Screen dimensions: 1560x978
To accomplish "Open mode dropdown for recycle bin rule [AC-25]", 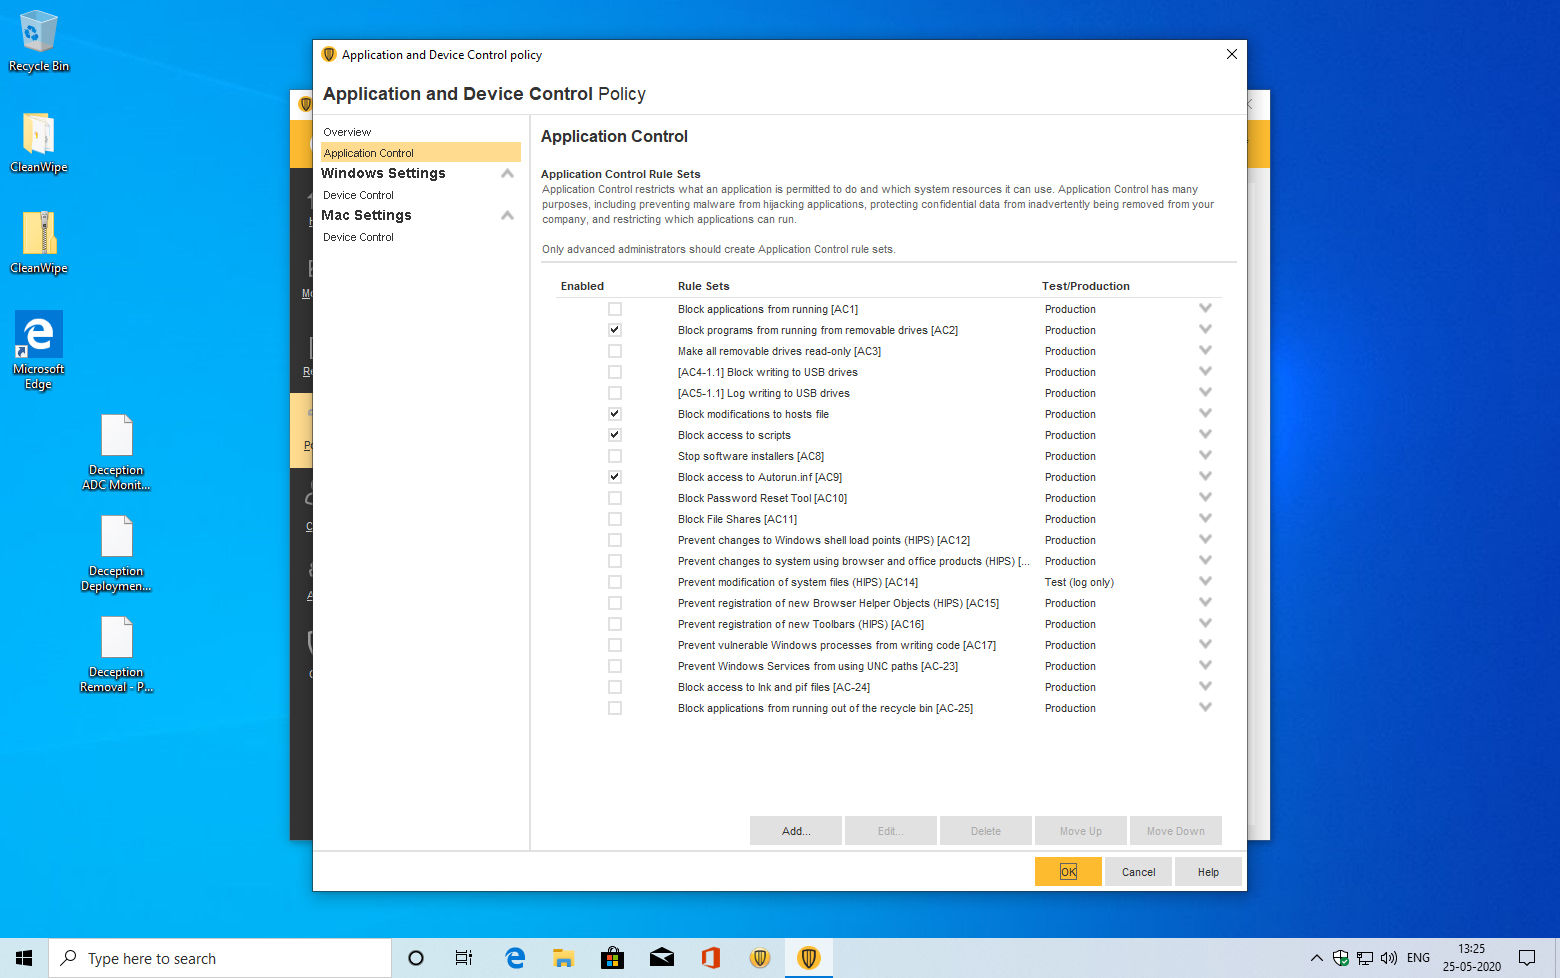I will (1205, 707).
